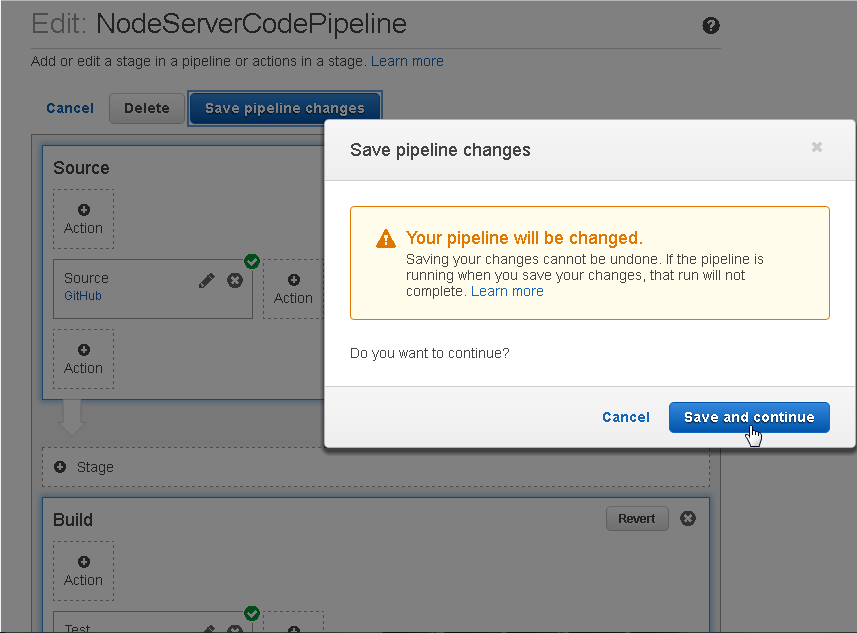This screenshot has height=633, width=857.
Task: Add action above Source GitHub box
Action: 84,219
